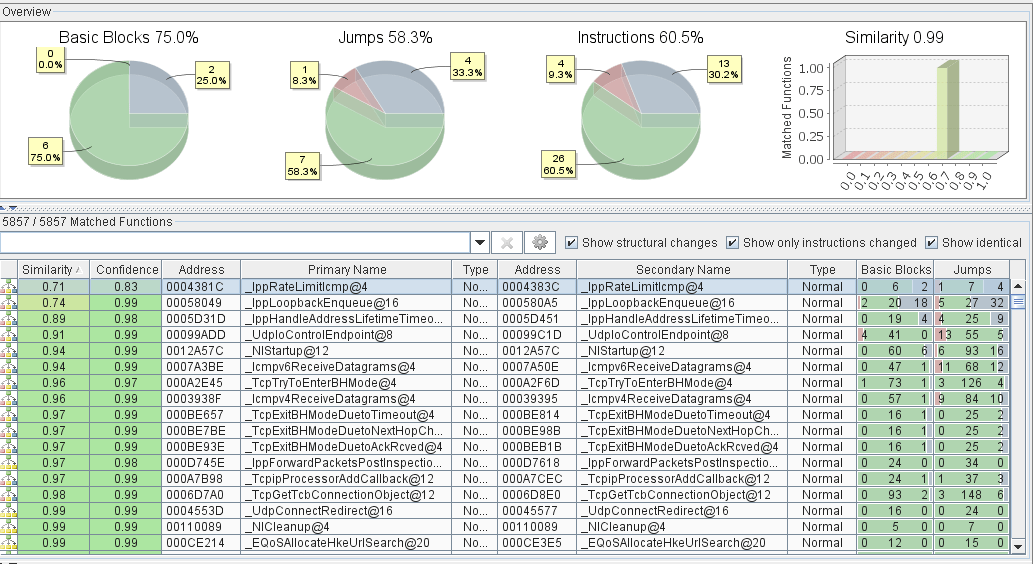The width and height of the screenshot is (1034, 564).
Task: Click flowgraph icon for _NlCleanup@4 row
Action: click(x=9, y=527)
